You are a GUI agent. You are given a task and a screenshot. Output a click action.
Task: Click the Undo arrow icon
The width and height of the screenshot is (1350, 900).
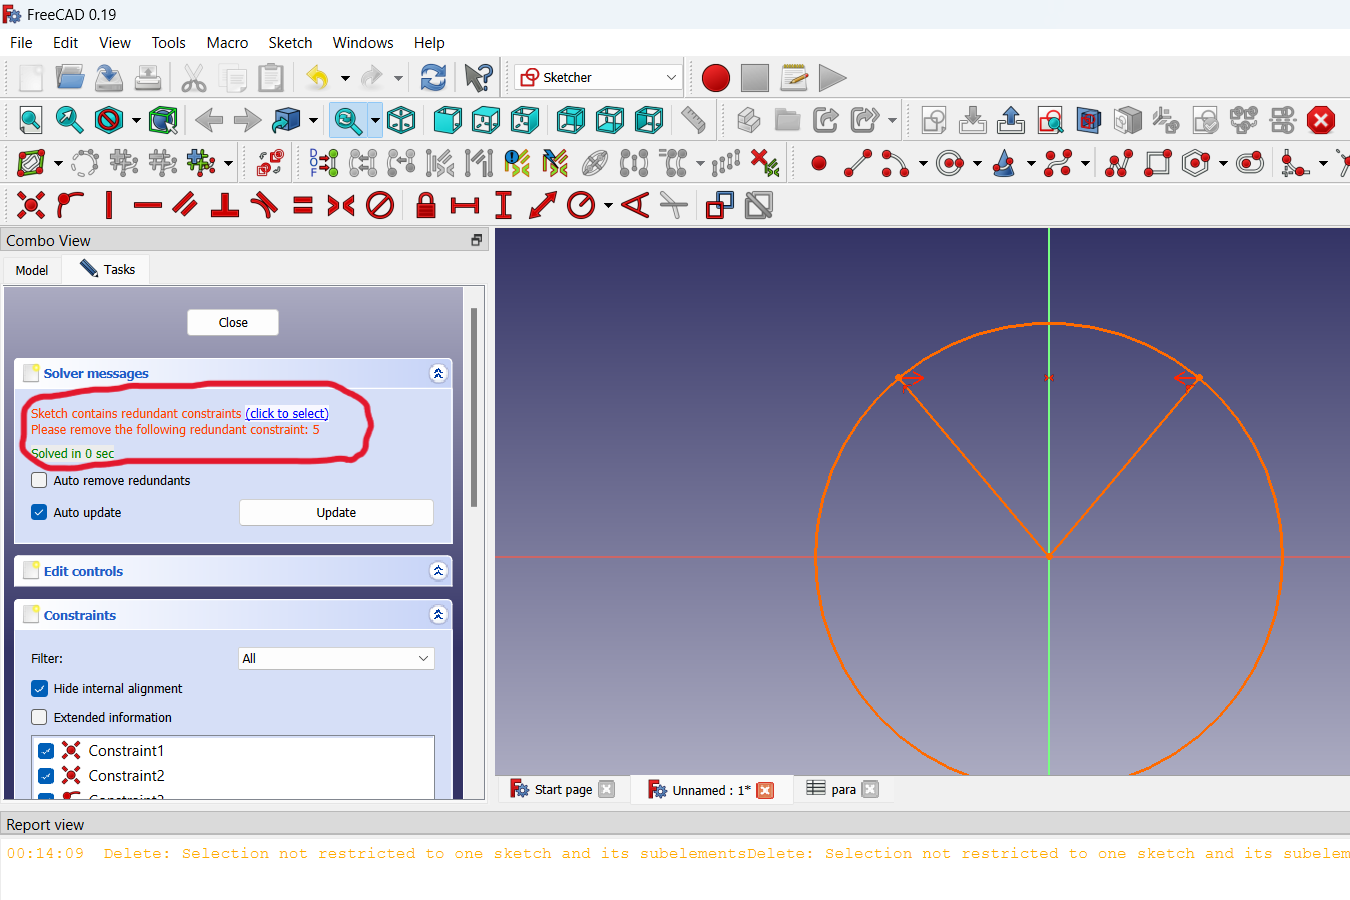point(317,78)
